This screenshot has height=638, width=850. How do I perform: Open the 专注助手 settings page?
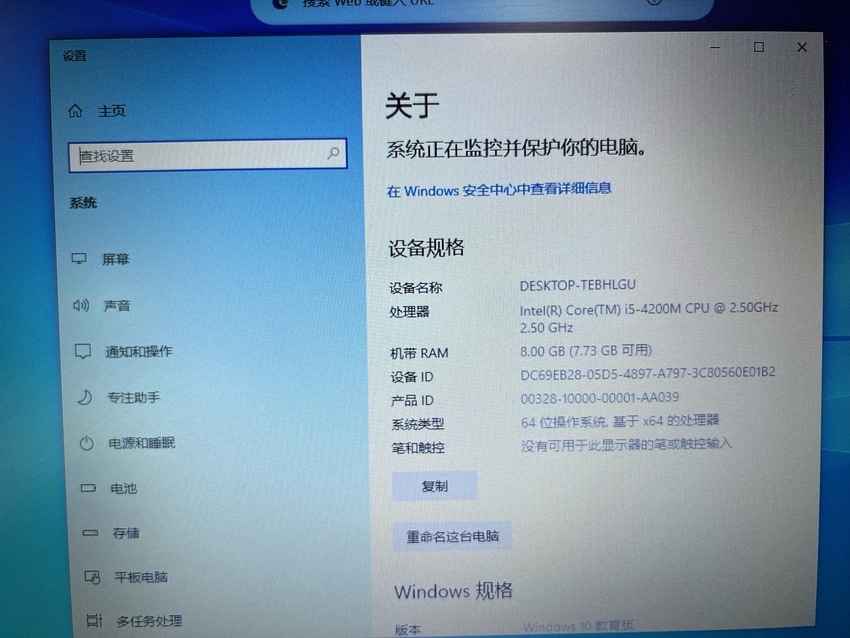(x=133, y=398)
